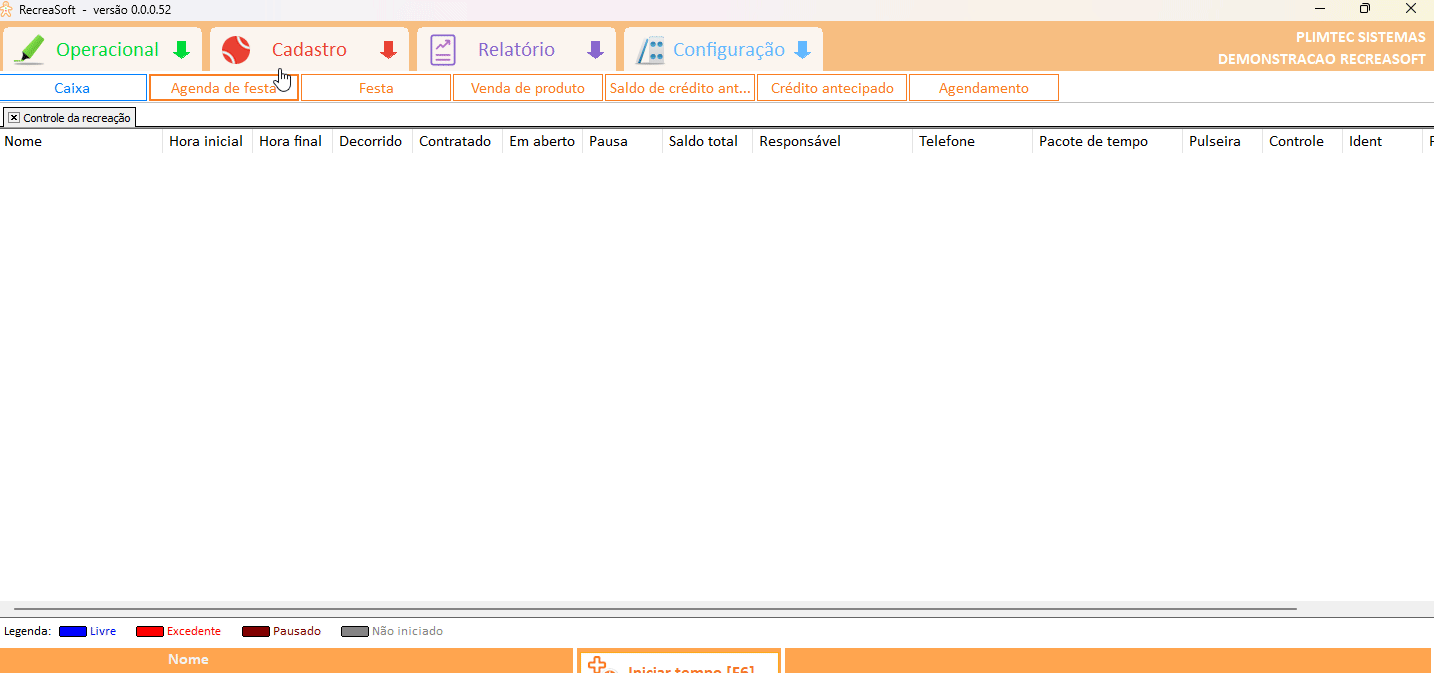Expand the Relatório purple arrow dropdown
Screen dimensions: 1434x673
point(595,50)
